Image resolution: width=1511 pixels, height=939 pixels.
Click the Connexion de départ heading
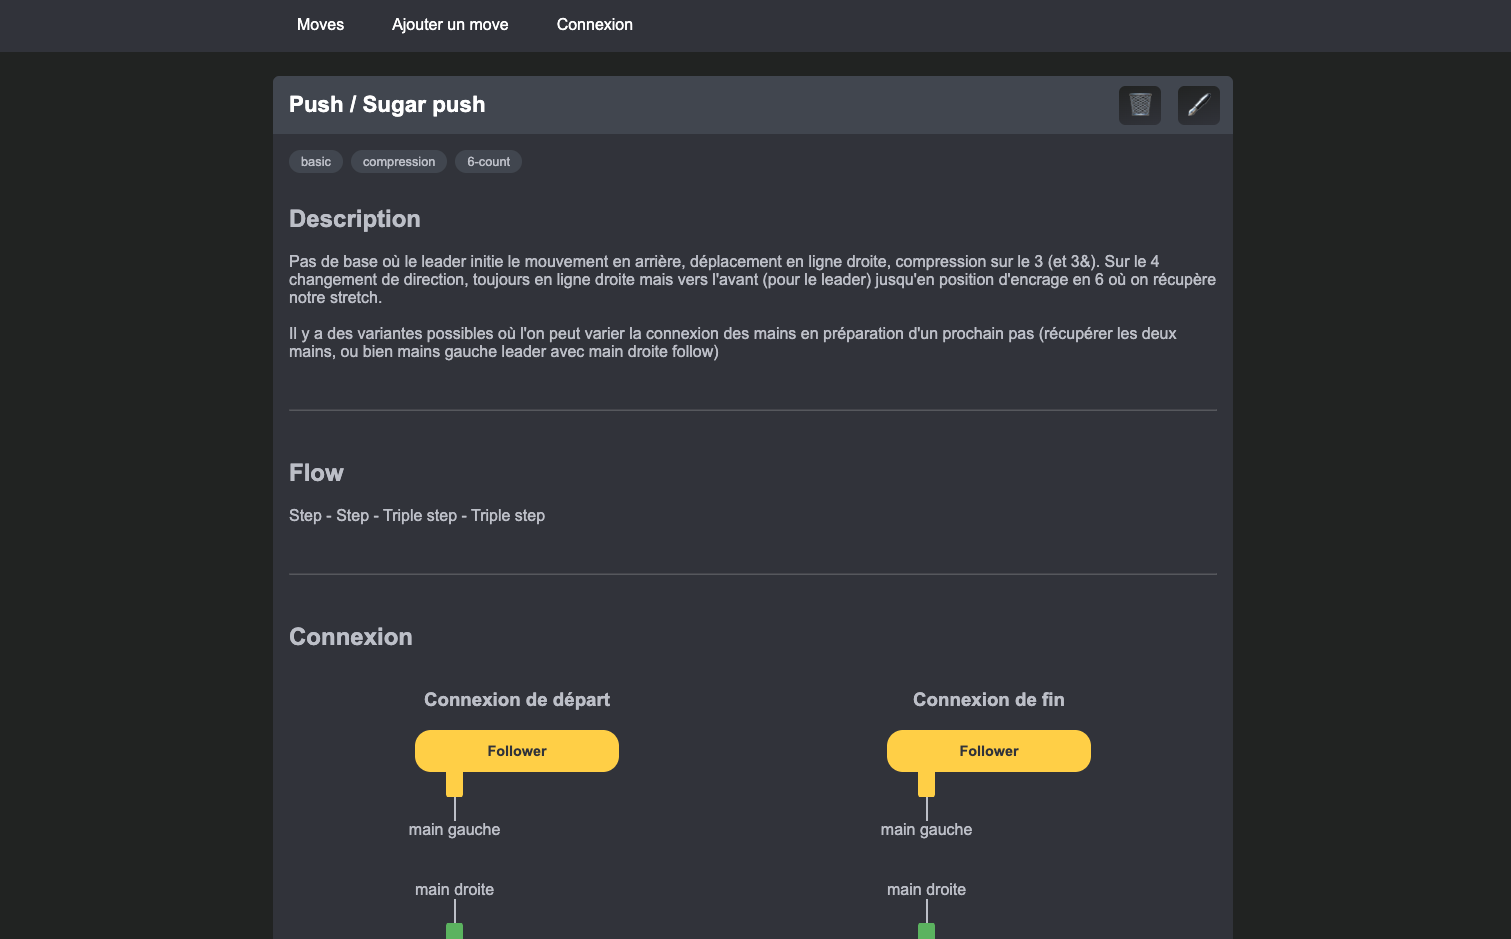517,700
